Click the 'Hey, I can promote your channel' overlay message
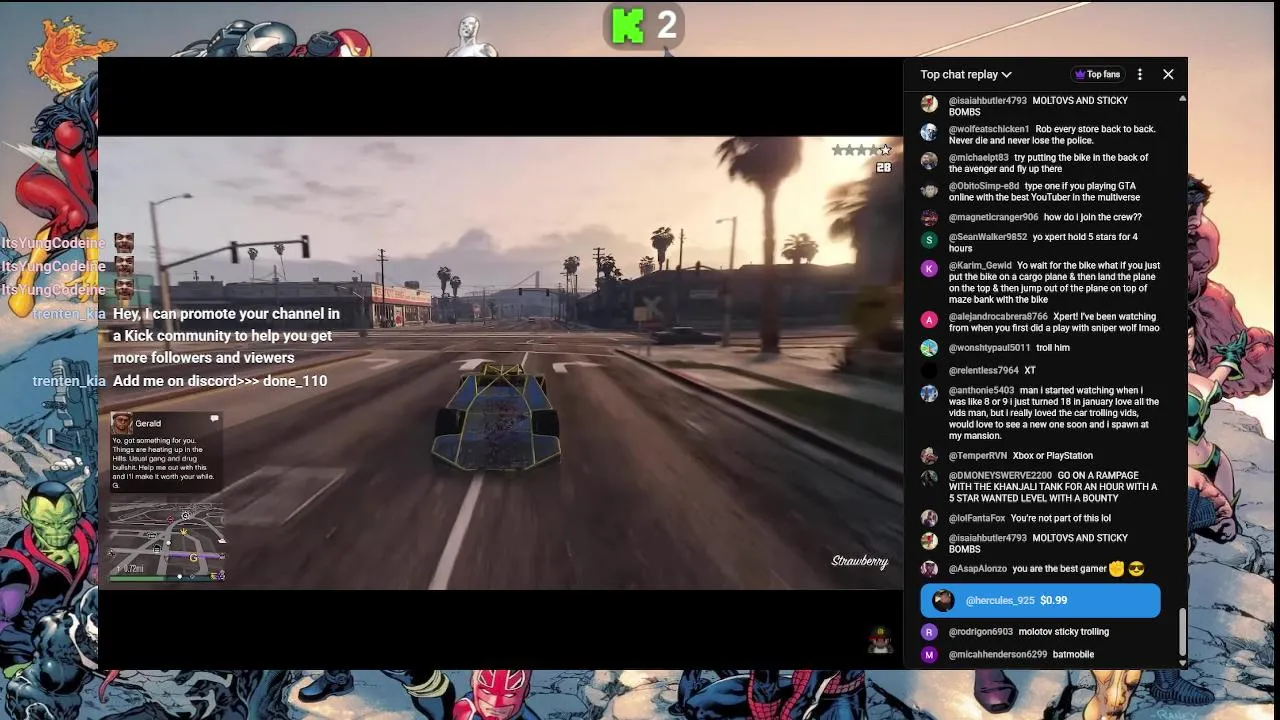Screen dimensions: 1280x720 pyautogui.click(x=226, y=335)
